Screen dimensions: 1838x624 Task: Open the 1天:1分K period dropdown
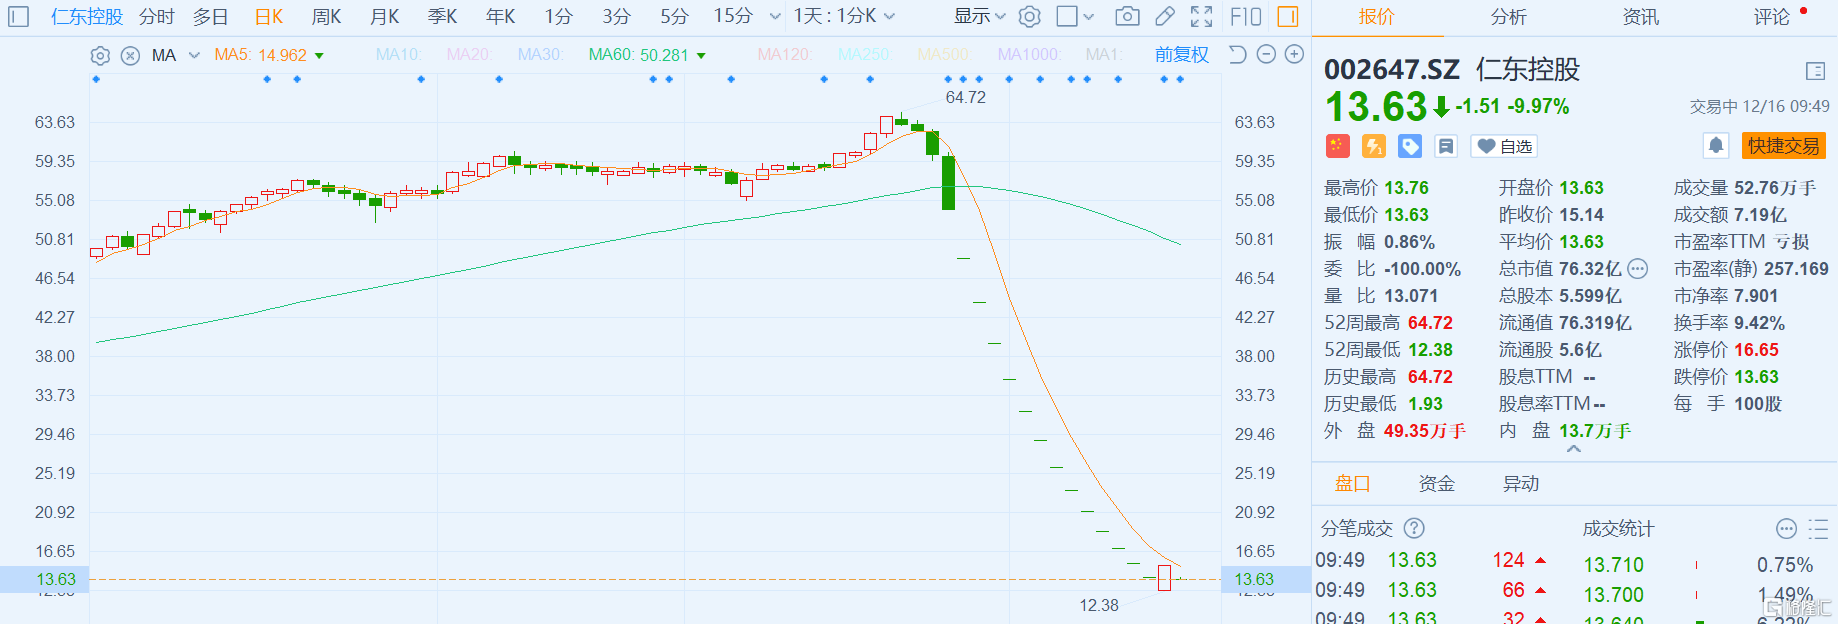click(844, 17)
